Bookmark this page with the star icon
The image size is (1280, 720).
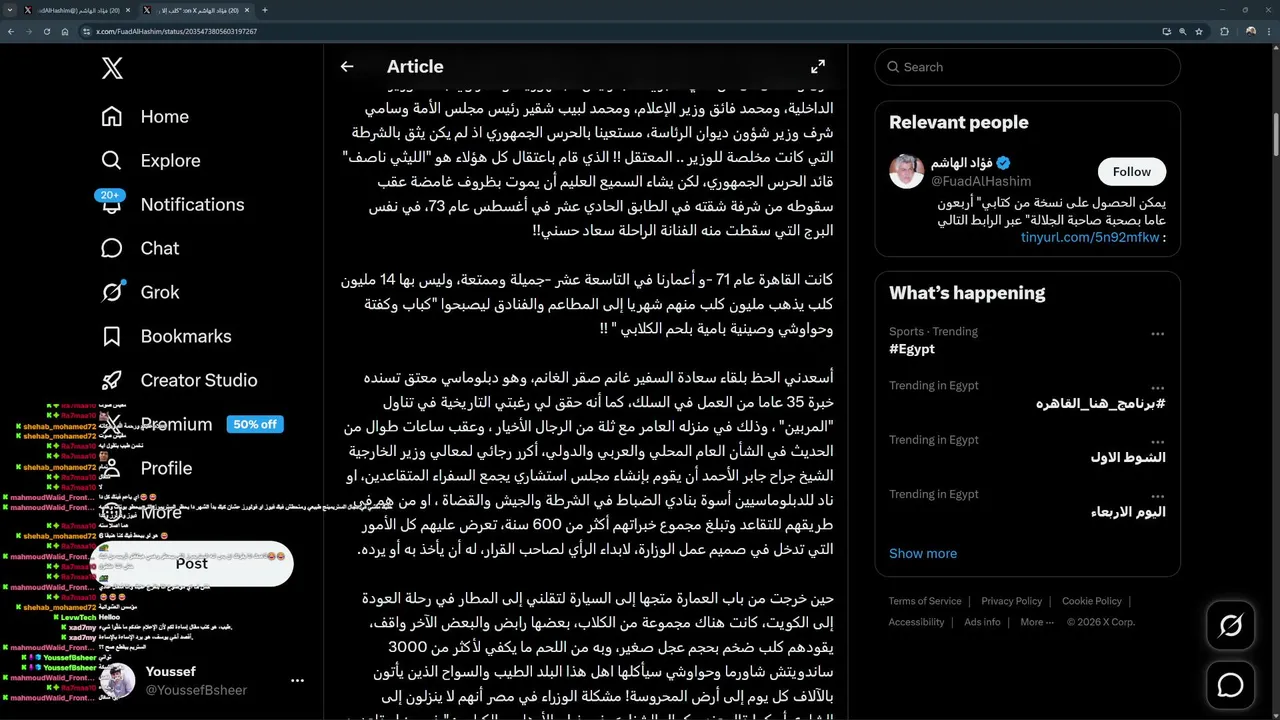pyautogui.click(x=1200, y=31)
